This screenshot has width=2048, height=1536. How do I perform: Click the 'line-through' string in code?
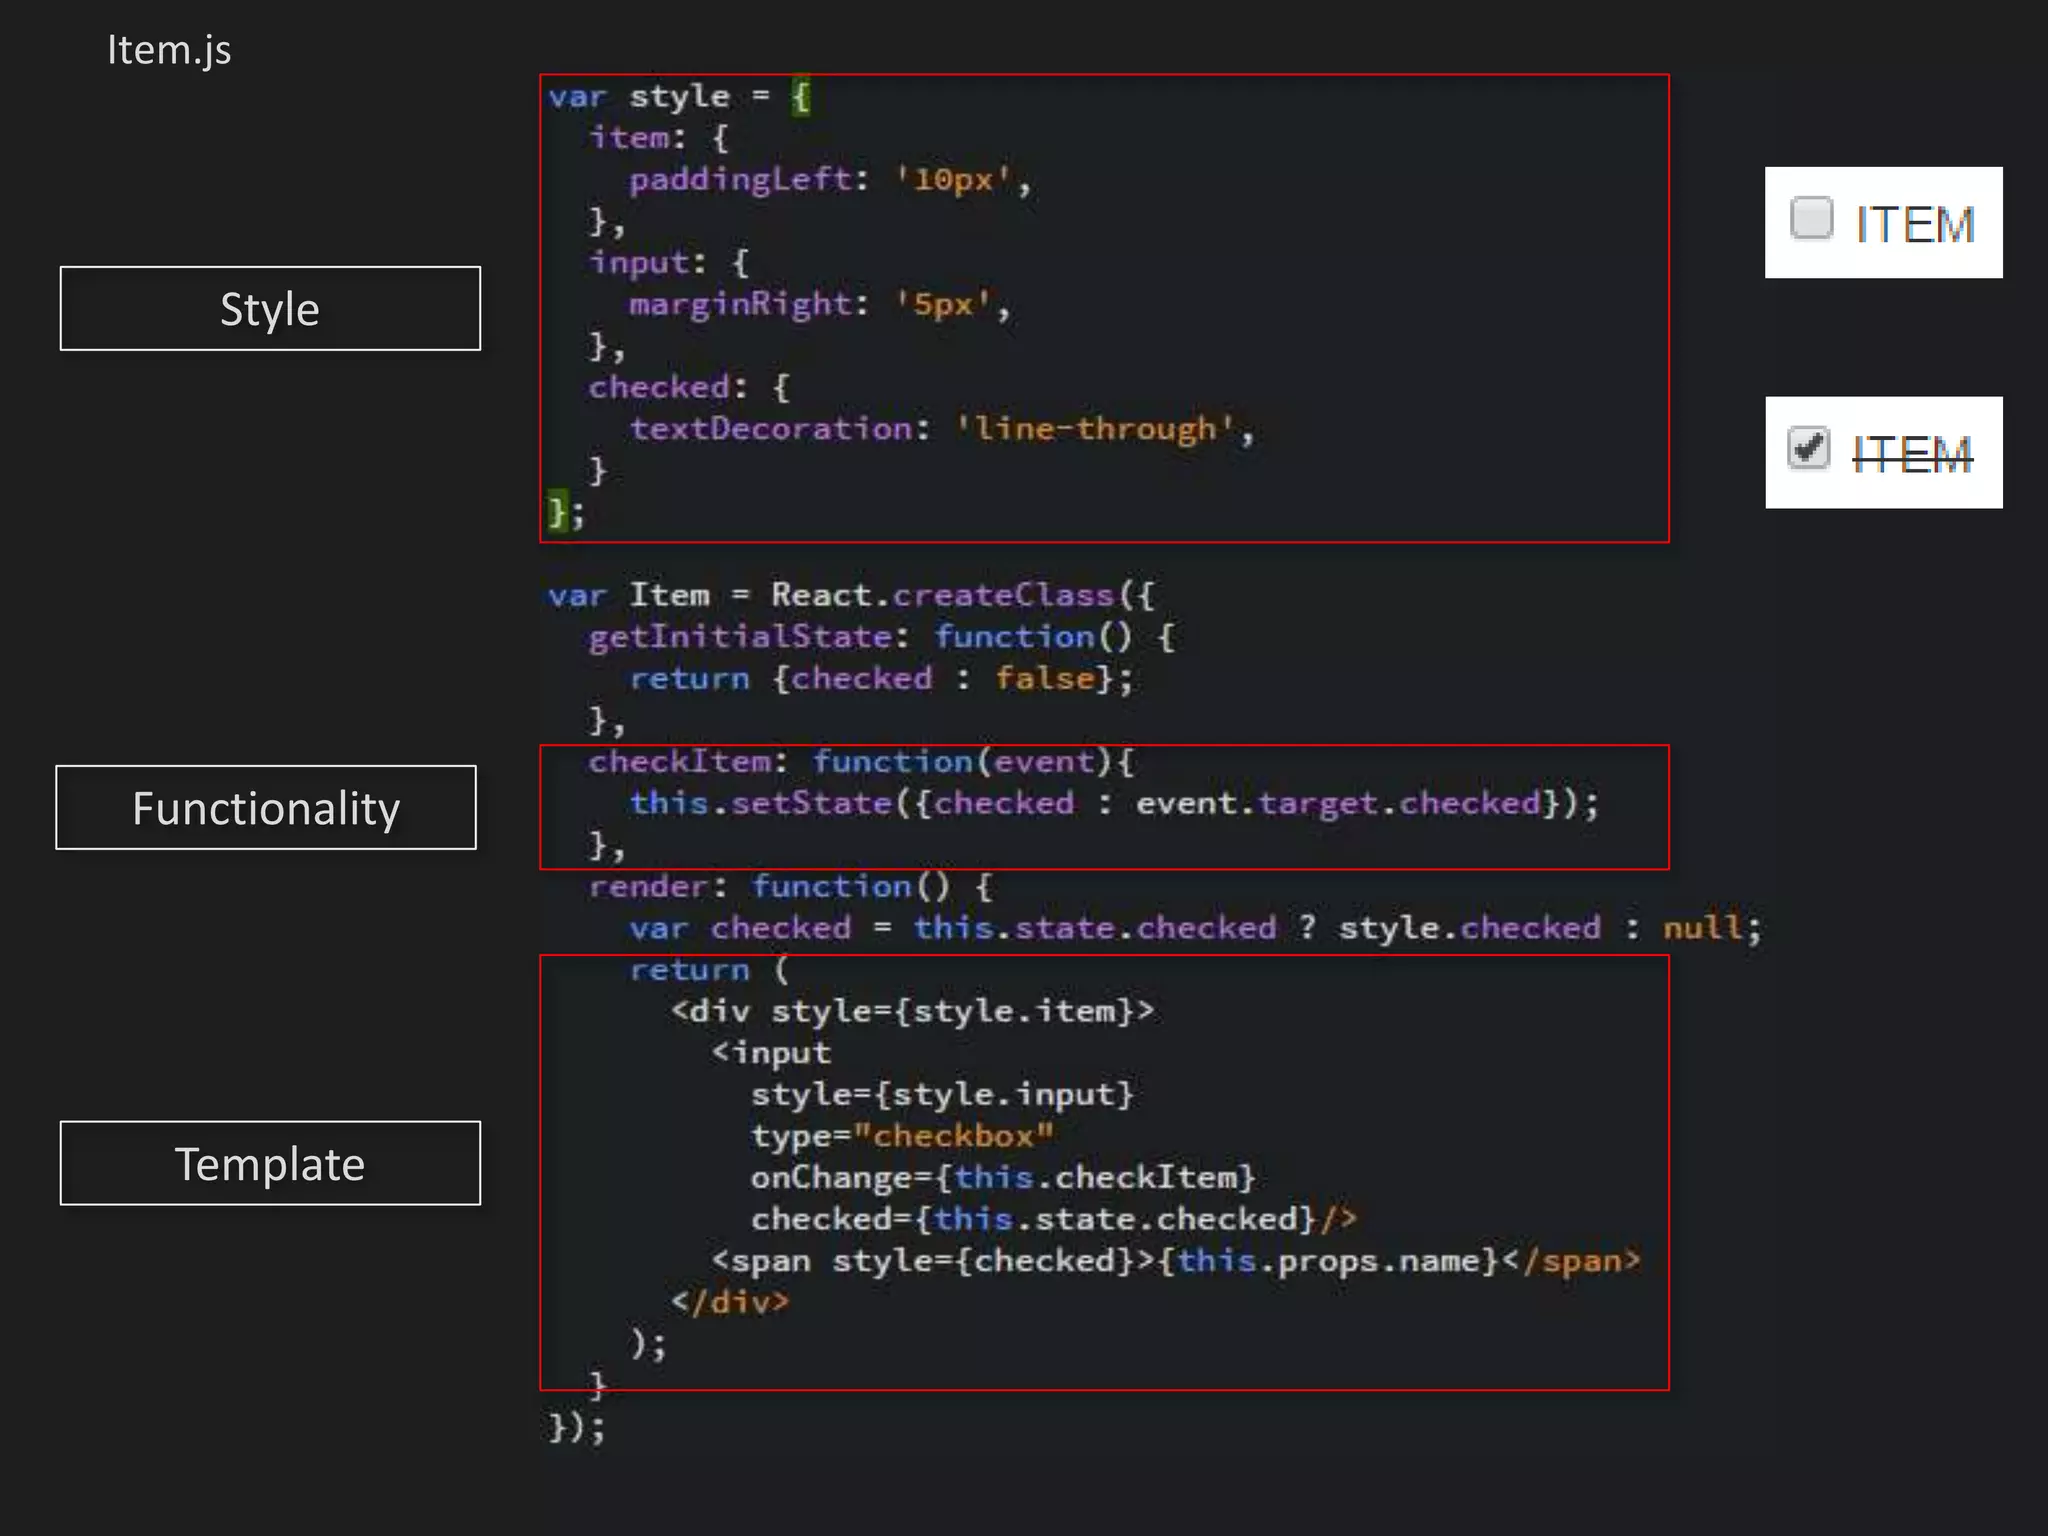click(x=1096, y=429)
